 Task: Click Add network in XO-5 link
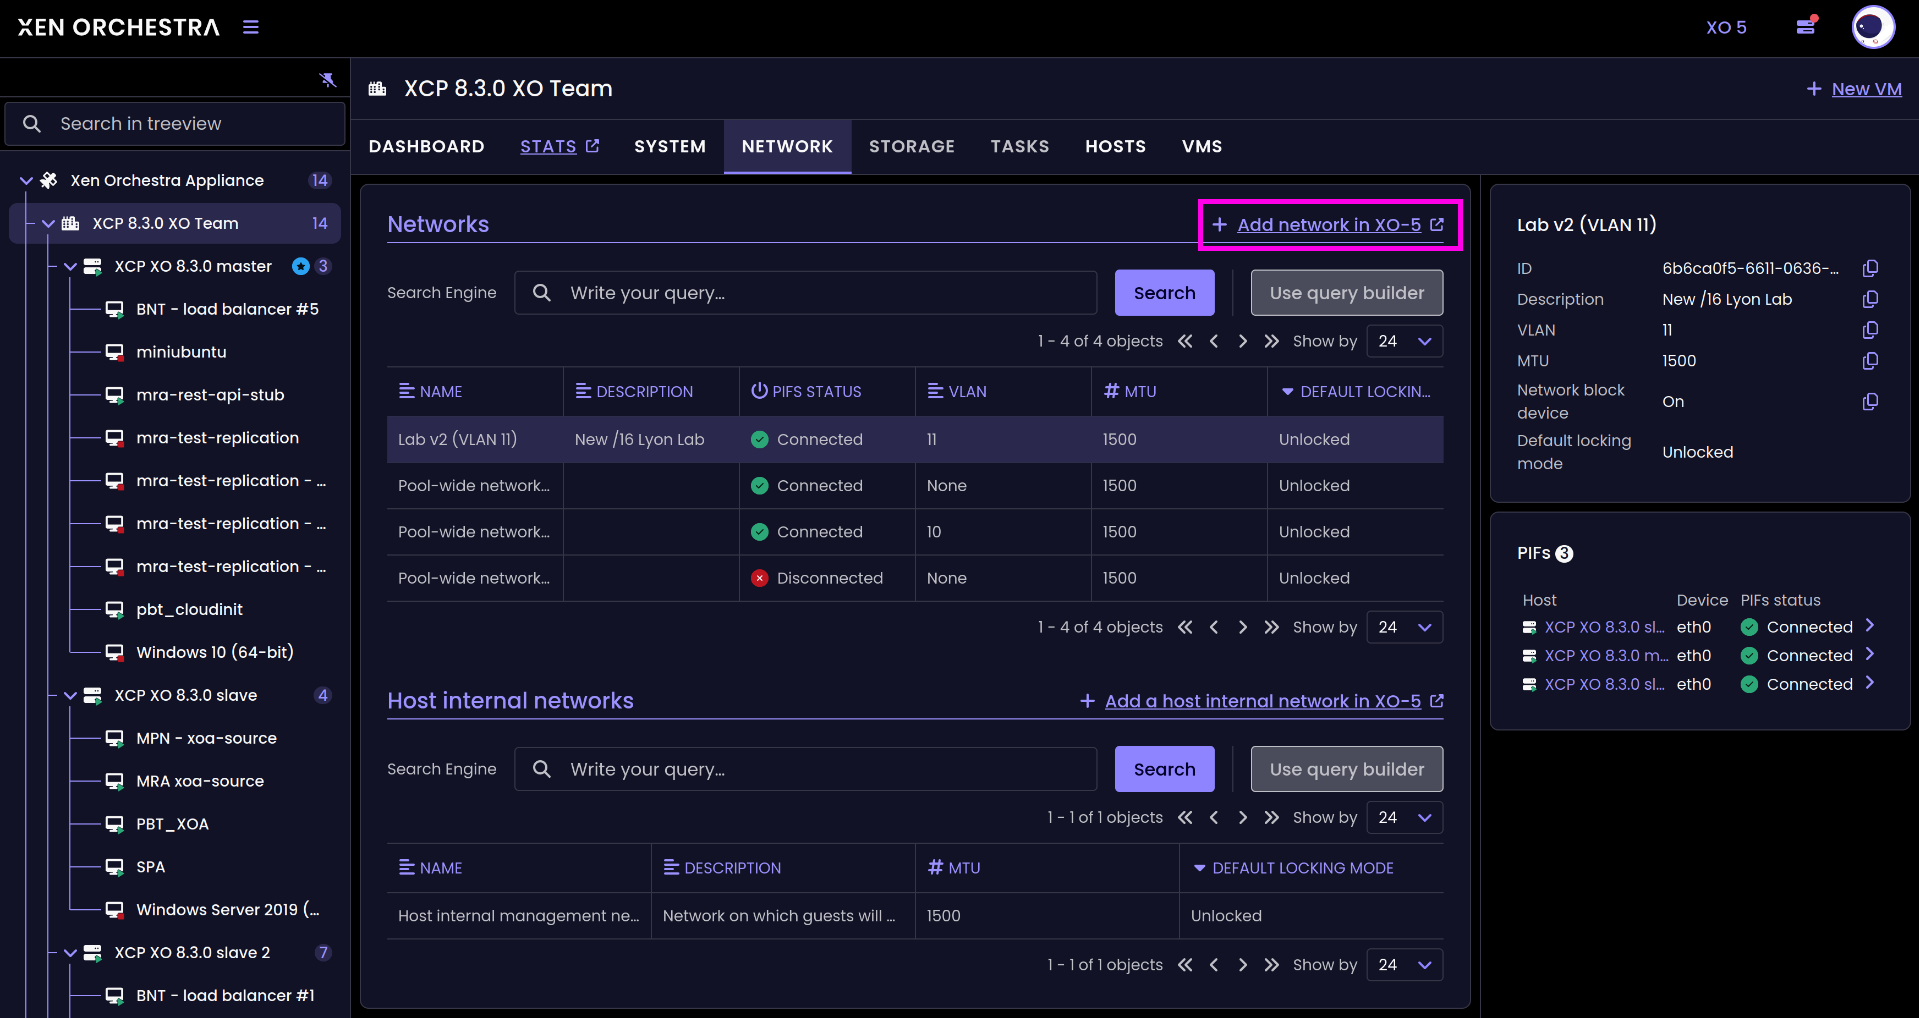tap(1328, 225)
